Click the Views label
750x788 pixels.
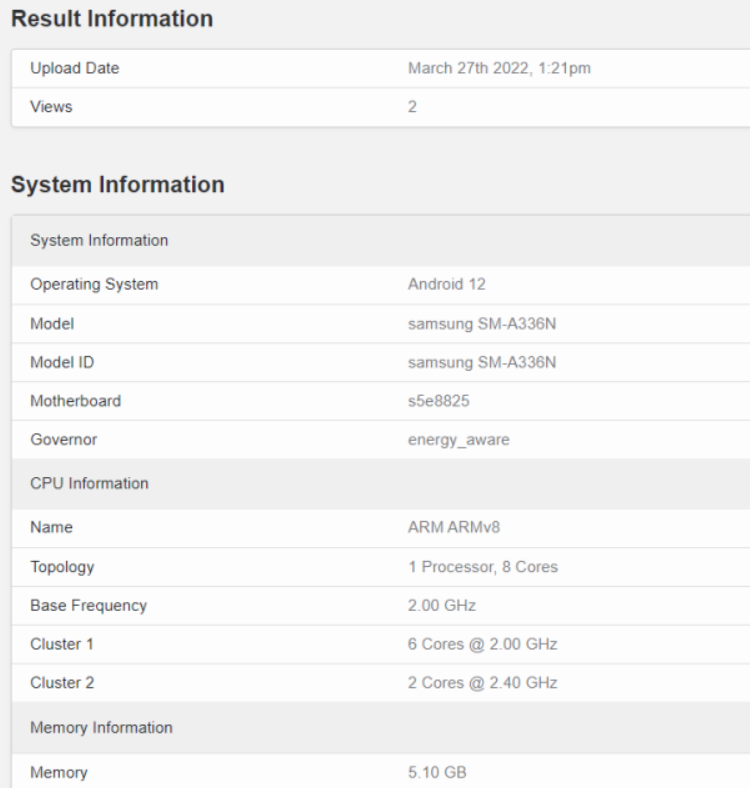51,107
